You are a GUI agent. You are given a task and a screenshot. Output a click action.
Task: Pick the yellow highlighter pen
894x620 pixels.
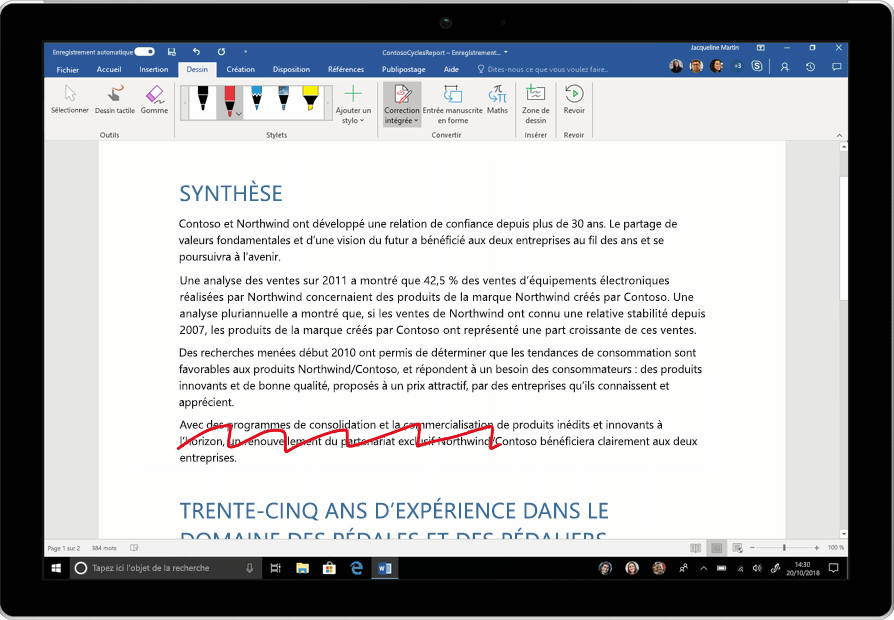pyautogui.click(x=309, y=100)
